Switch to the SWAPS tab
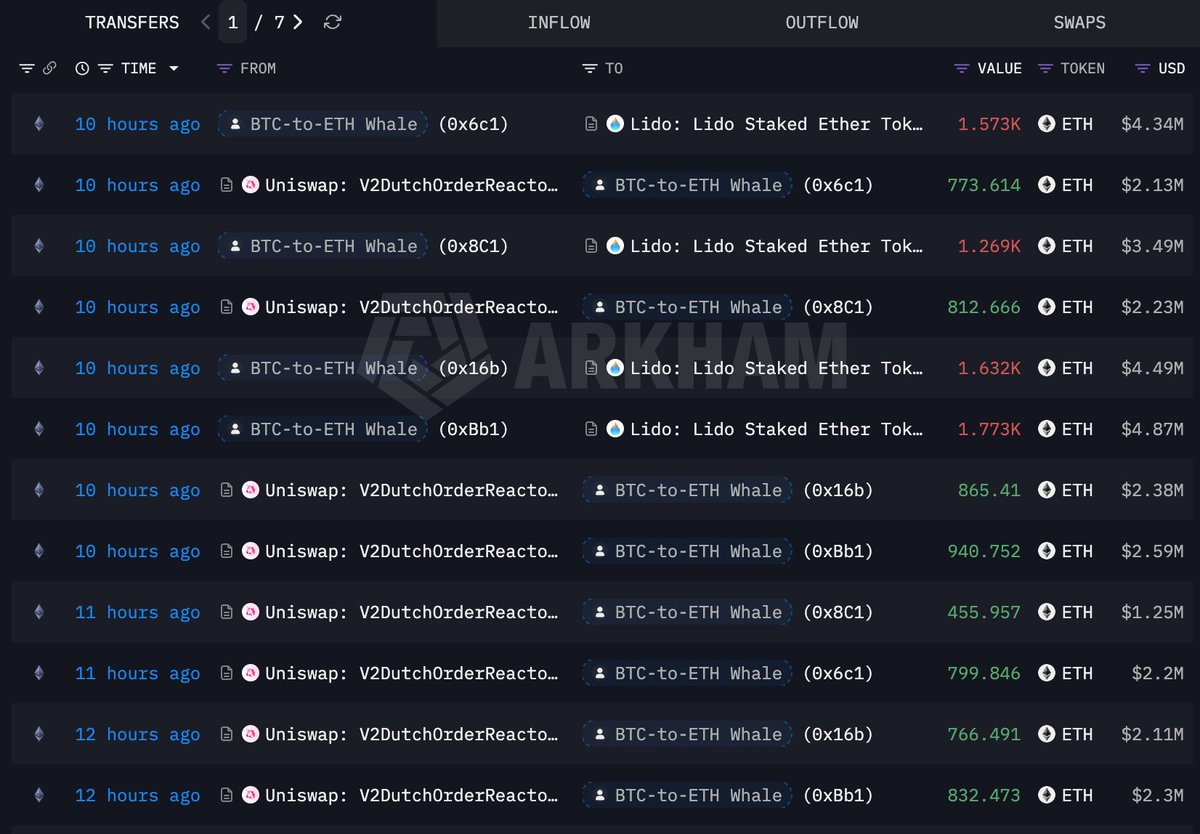The width and height of the screenshot is (1200, 834). click(x=1080, y=22)
